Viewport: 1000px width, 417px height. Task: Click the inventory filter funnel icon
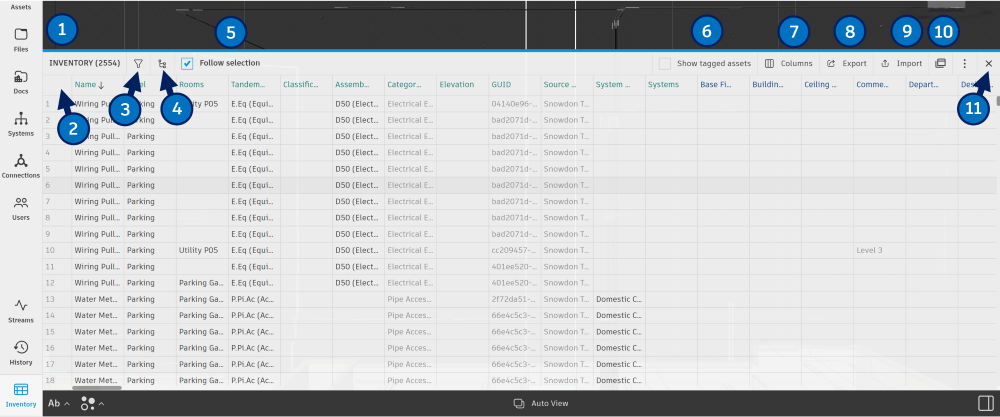coord(138,63)
